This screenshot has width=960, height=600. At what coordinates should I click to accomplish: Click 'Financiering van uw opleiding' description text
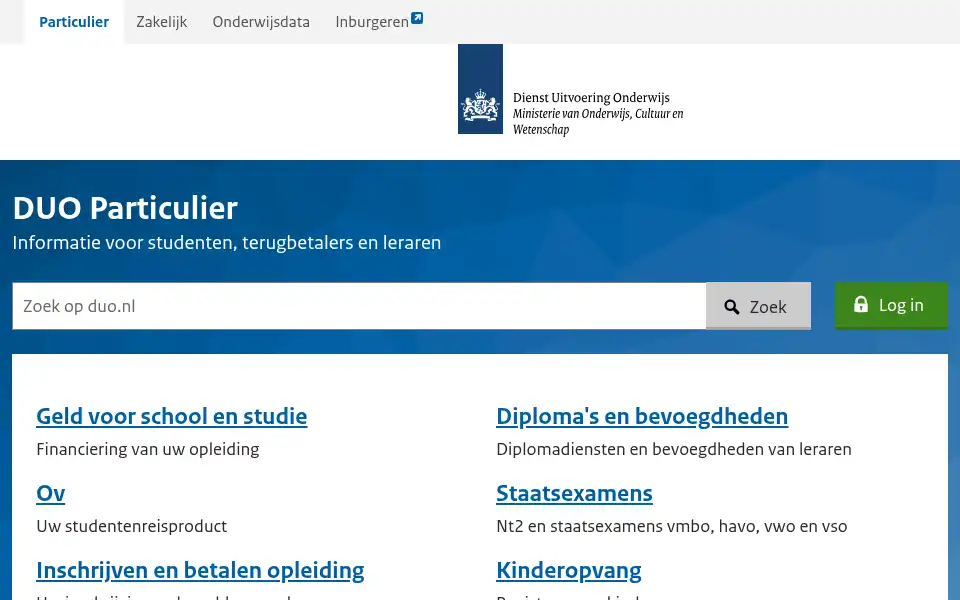(x=148, y=449)
